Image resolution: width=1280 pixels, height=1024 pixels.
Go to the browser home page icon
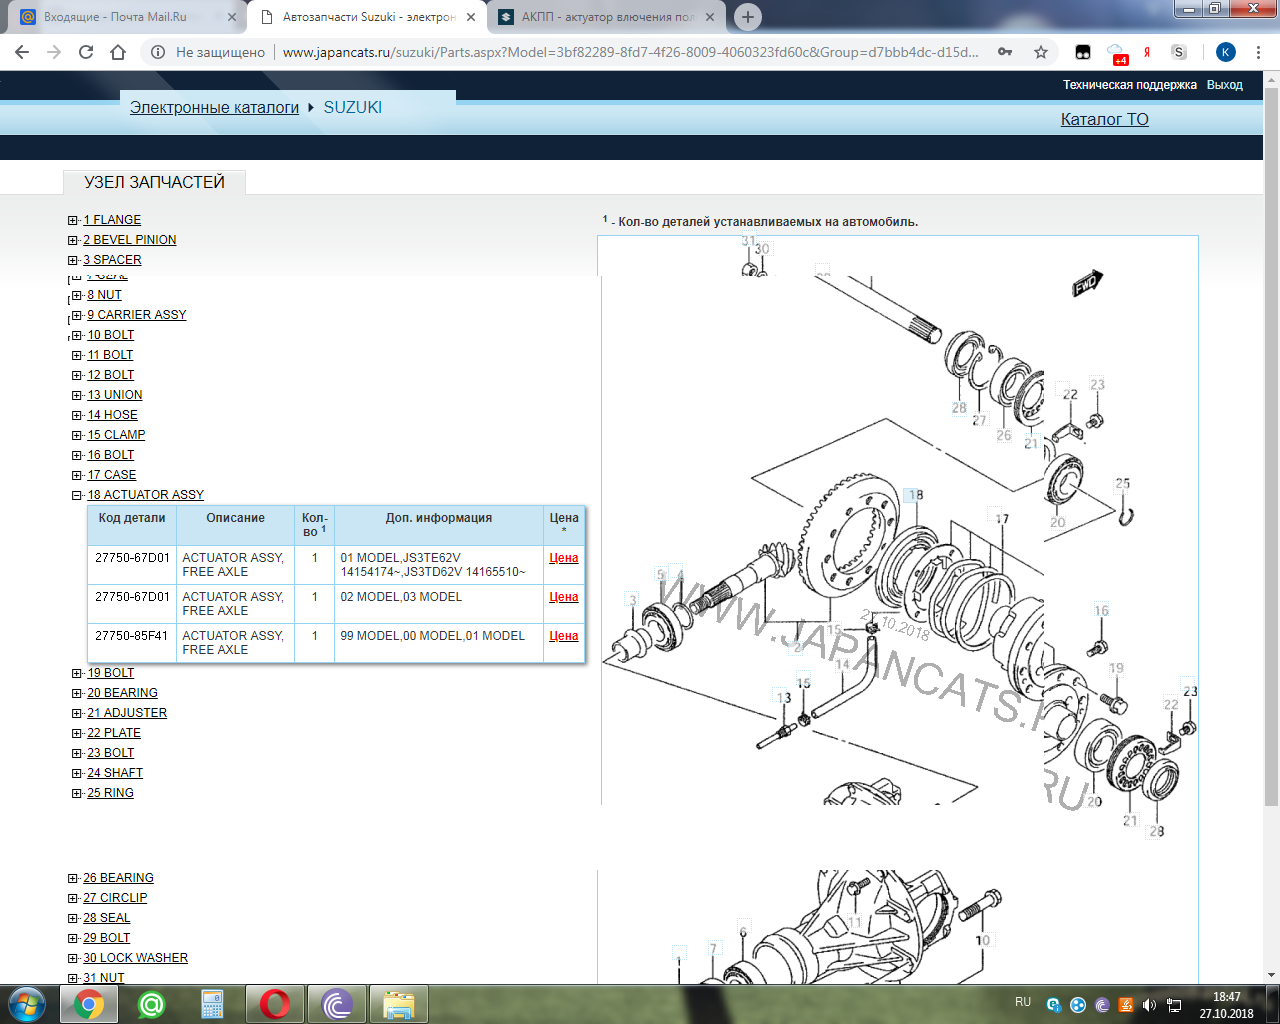[x=118, y=52]
